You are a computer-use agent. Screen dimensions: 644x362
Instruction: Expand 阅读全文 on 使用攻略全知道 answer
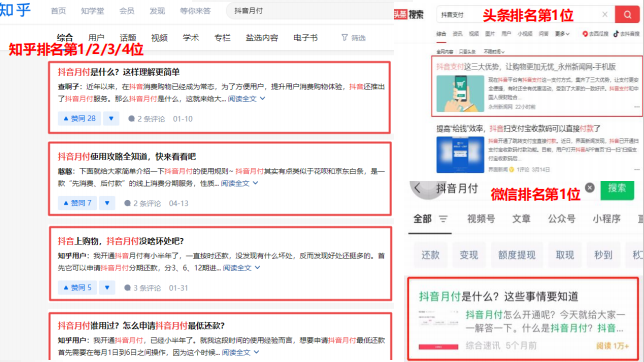(239, 183)
